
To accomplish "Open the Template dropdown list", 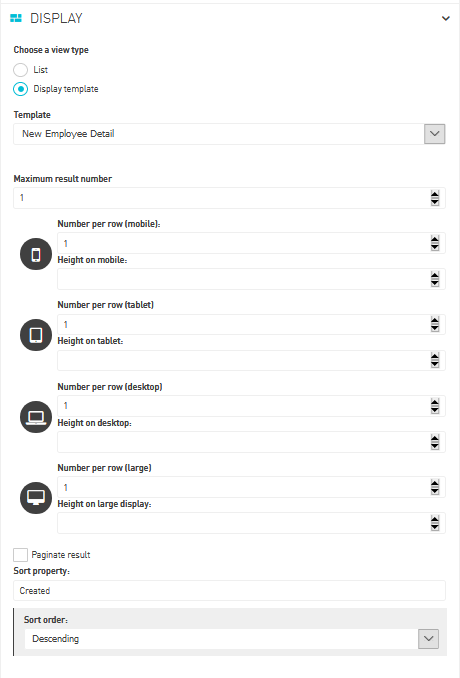I will 434,134.
